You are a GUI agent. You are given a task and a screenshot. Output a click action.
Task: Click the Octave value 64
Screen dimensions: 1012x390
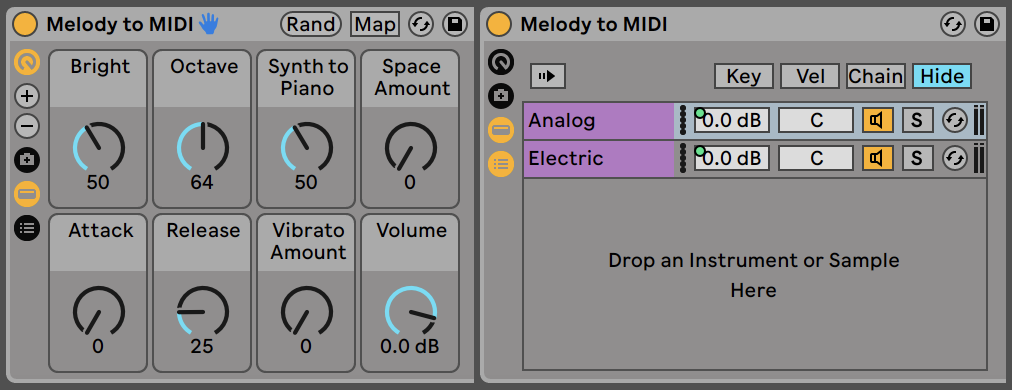click(x=202, y=183)
